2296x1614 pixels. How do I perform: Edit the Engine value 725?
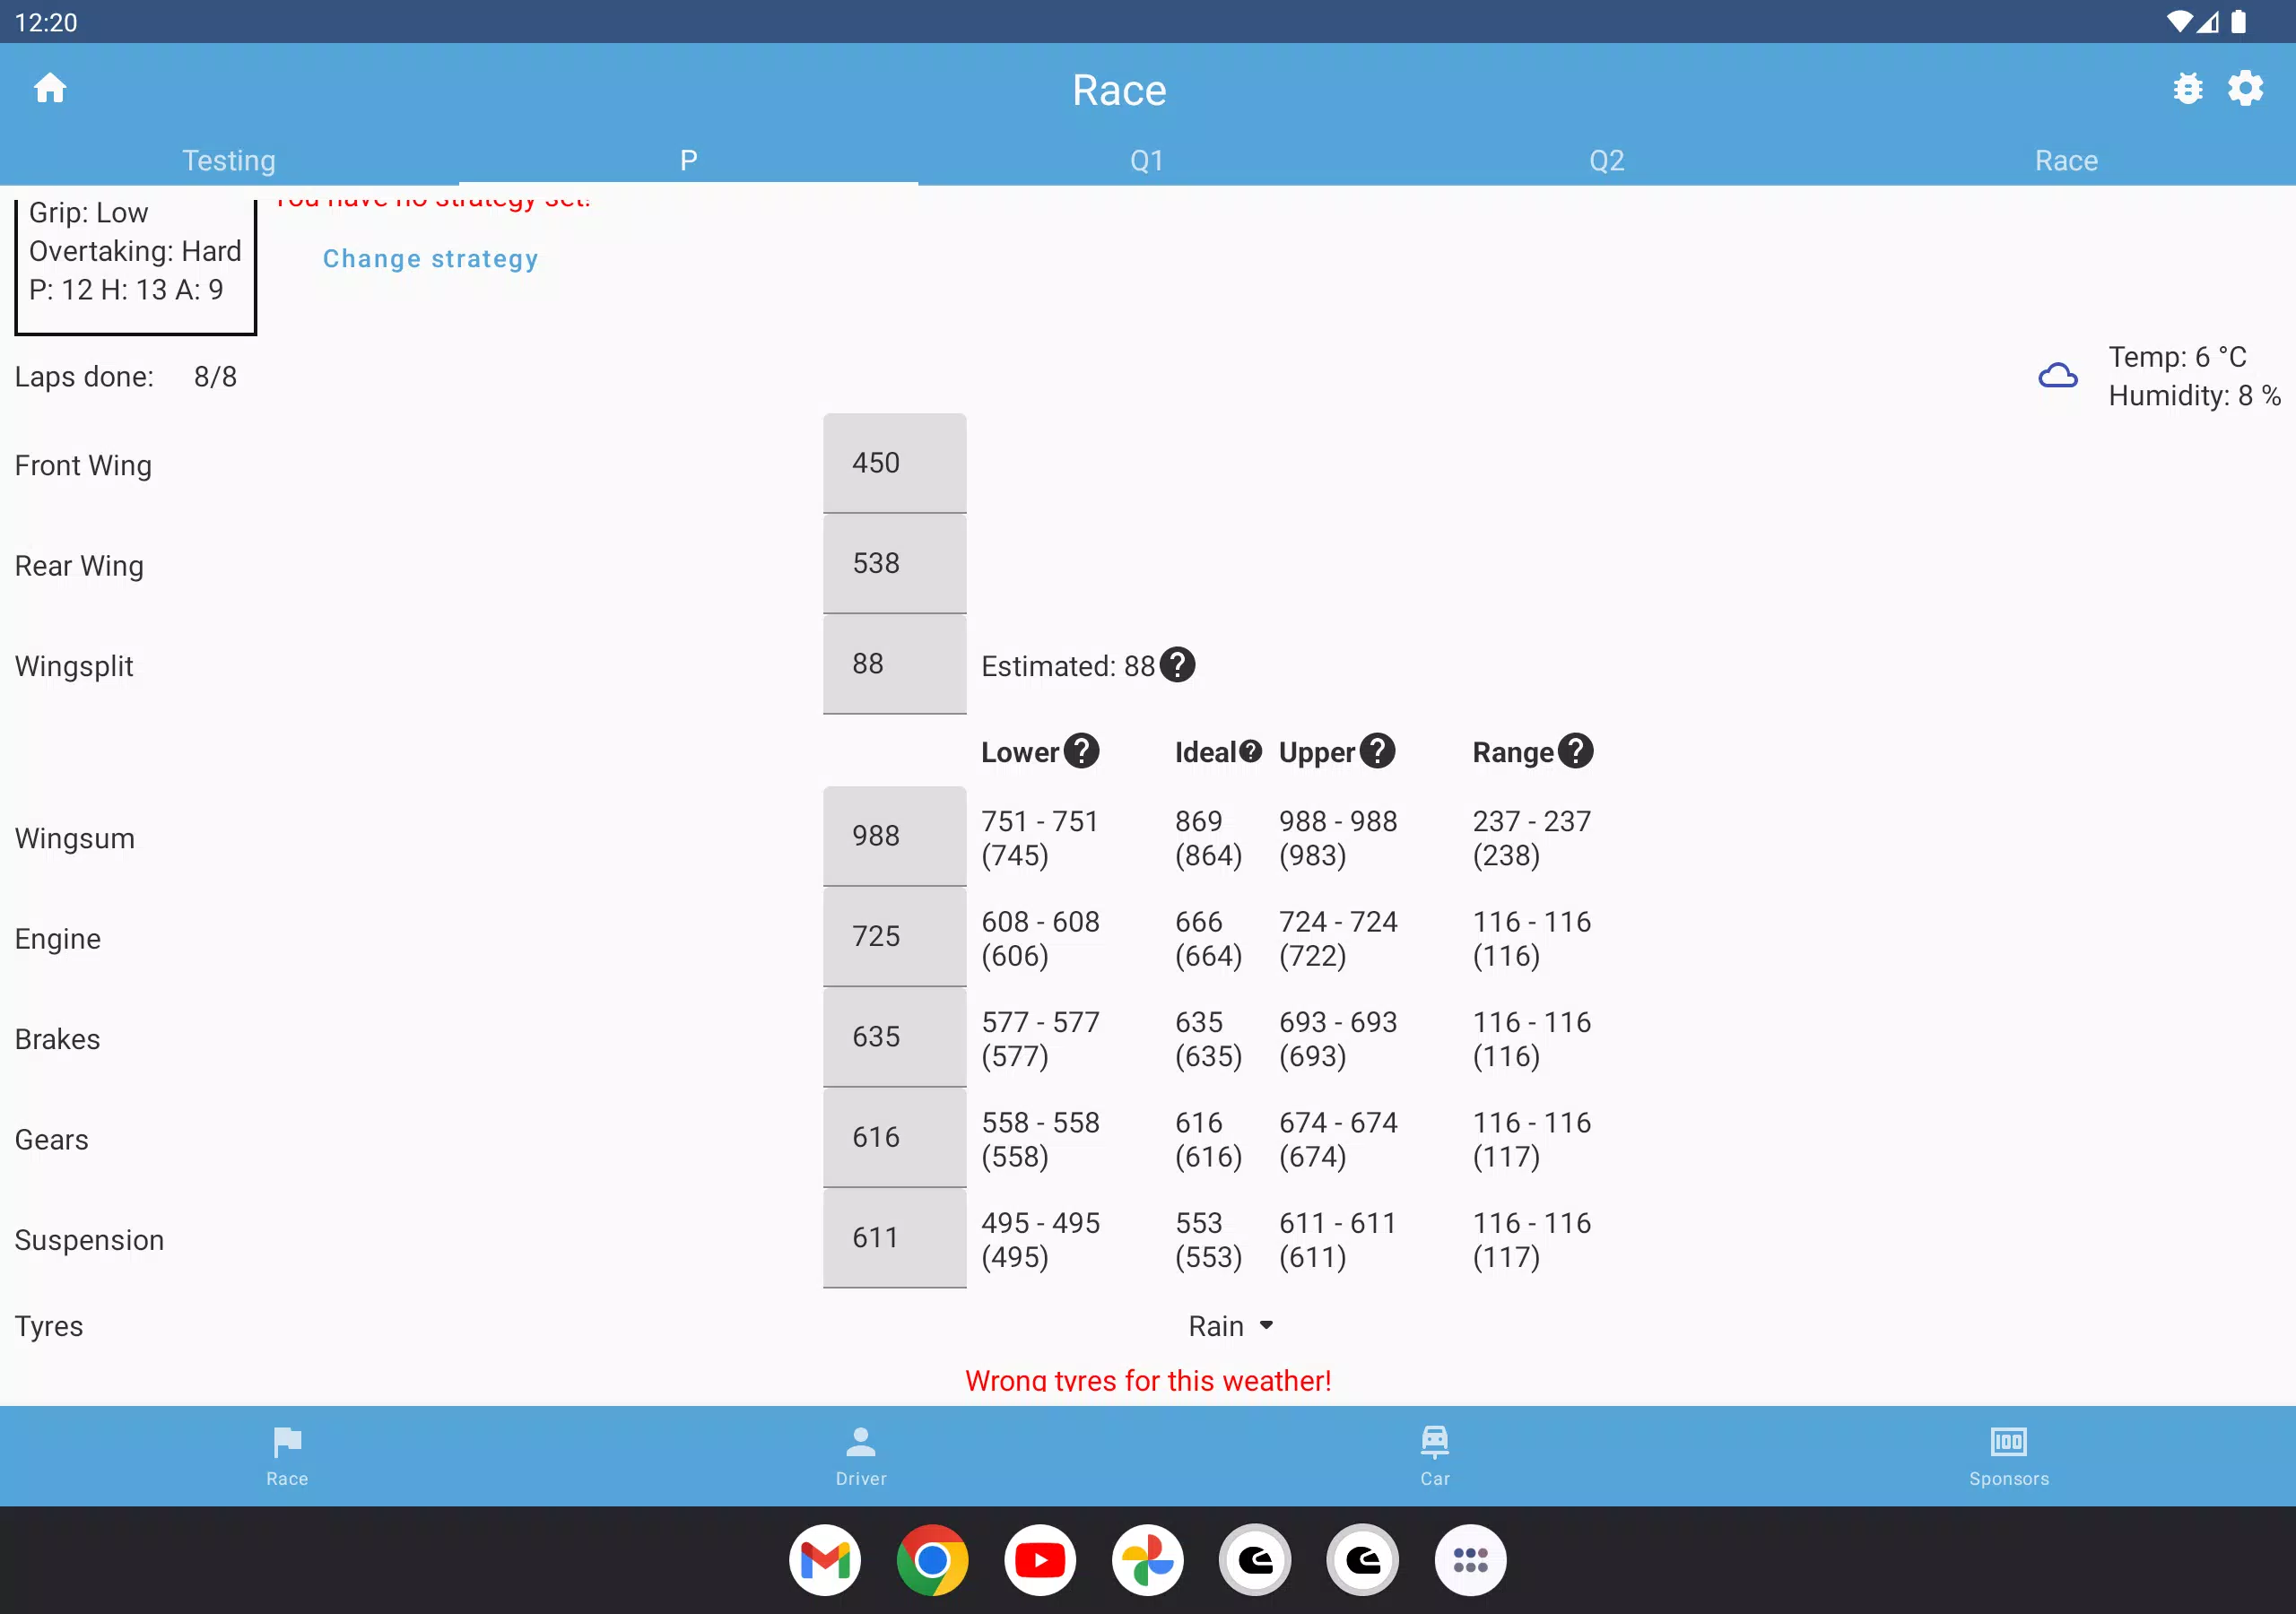point(894,937)
